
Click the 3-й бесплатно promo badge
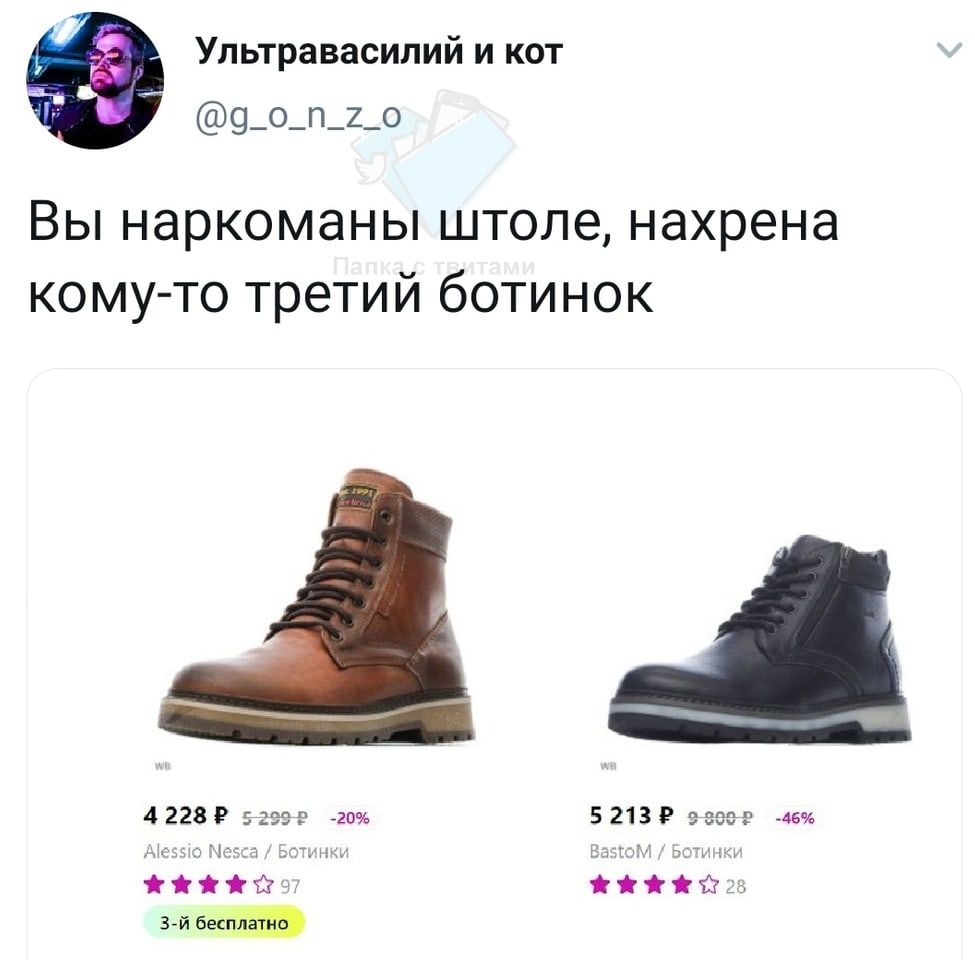coord(224,923)
